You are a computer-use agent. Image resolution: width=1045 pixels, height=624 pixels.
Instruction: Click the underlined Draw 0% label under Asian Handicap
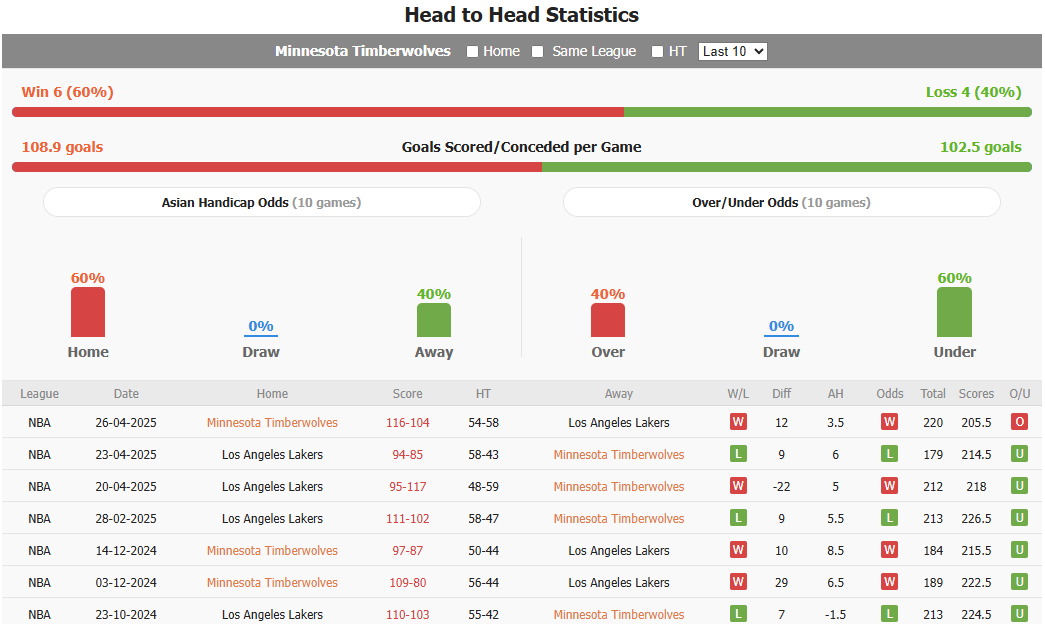pyautogui.click(x=260, y=326)
